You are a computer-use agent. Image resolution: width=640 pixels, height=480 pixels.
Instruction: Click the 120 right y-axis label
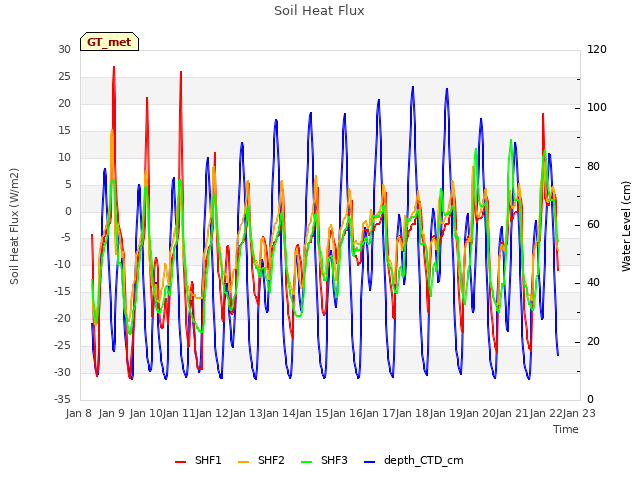point(597,49)
